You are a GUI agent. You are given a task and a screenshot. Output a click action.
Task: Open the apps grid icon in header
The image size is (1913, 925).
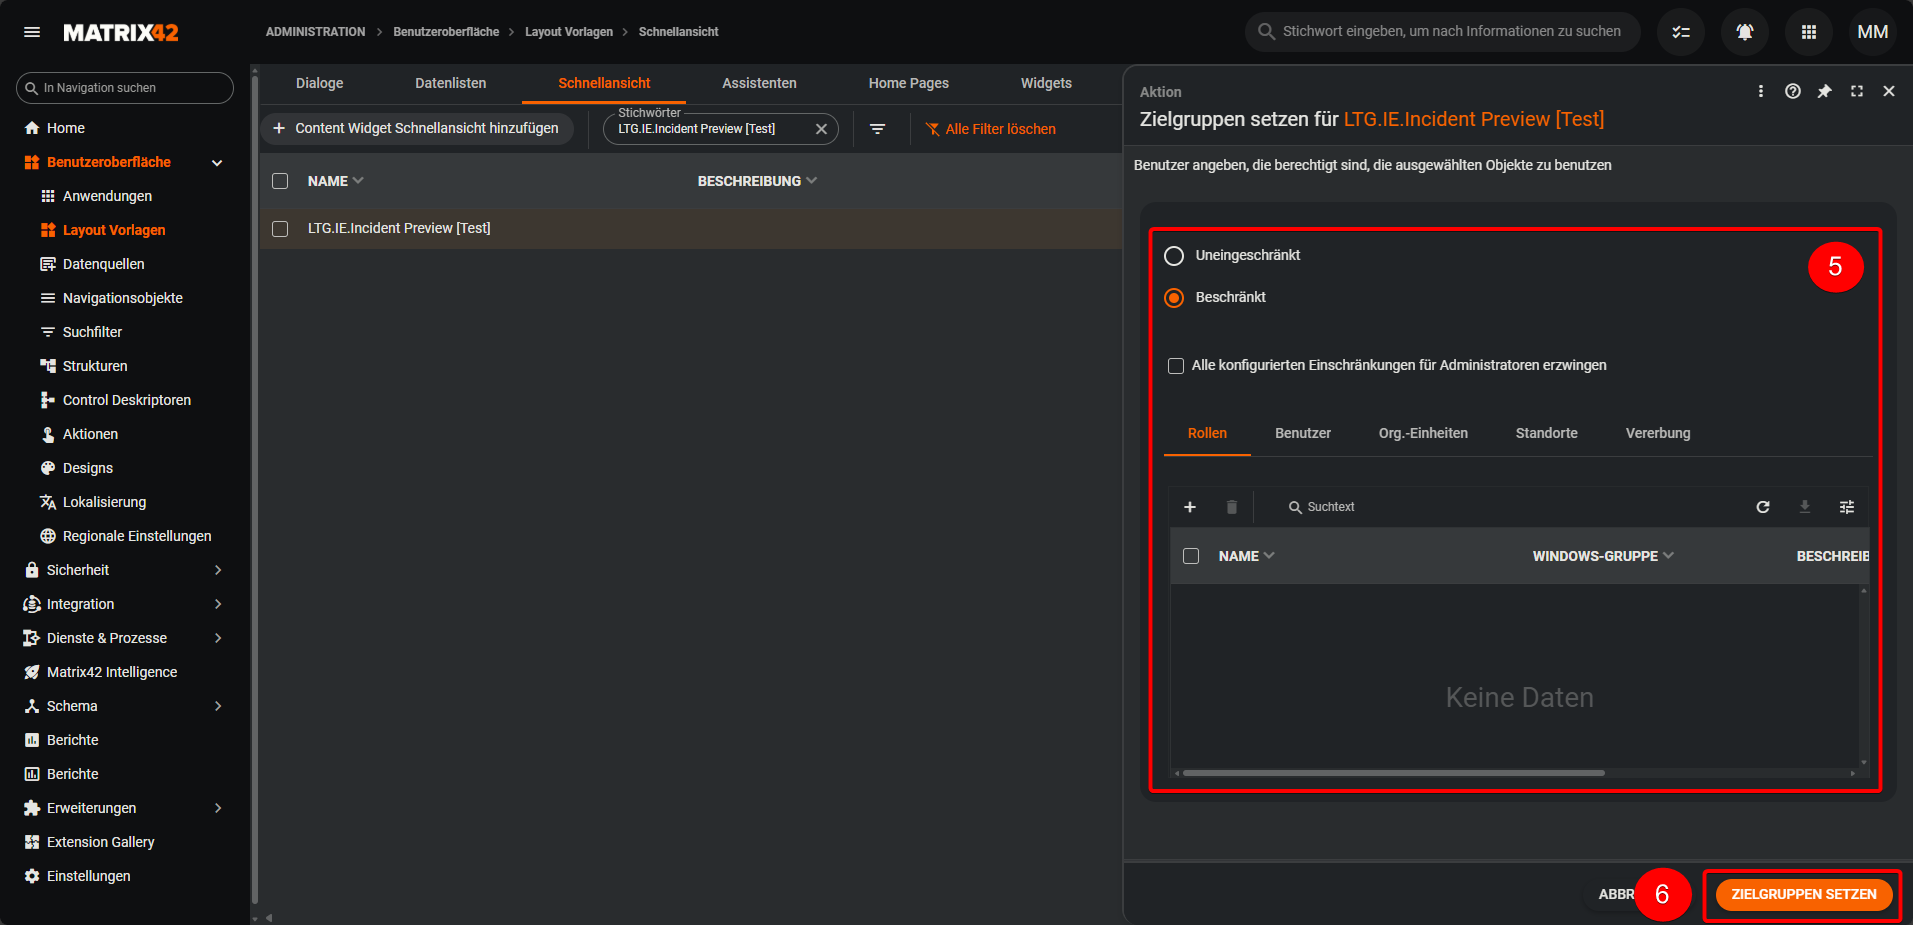(1808, 32)
